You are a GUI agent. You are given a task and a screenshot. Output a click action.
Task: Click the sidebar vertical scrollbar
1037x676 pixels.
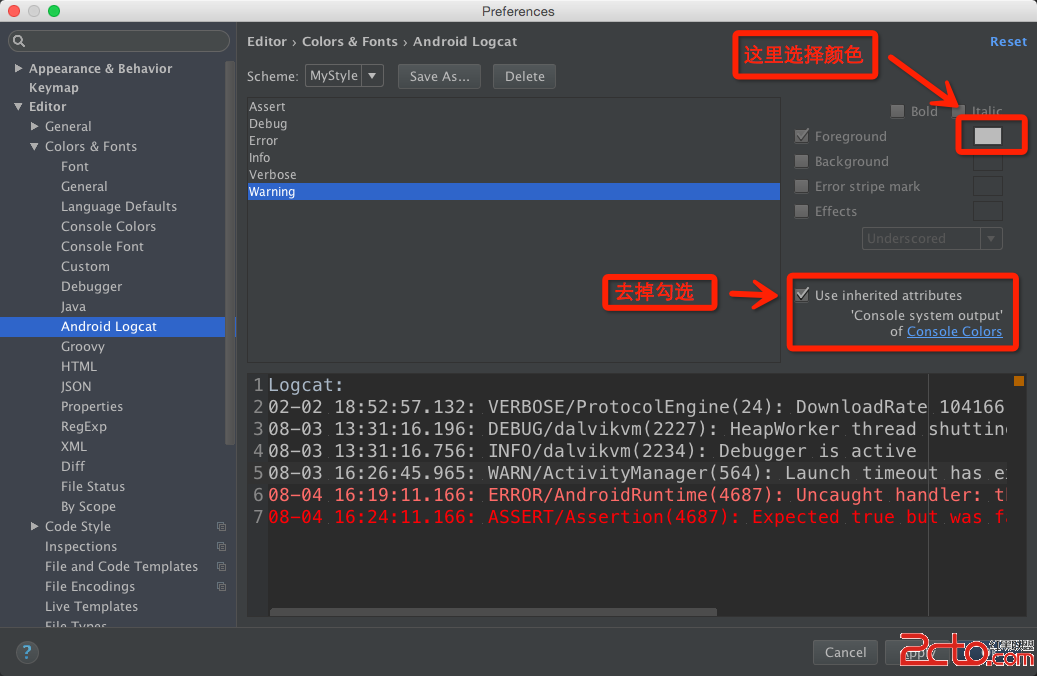(229, 253)
